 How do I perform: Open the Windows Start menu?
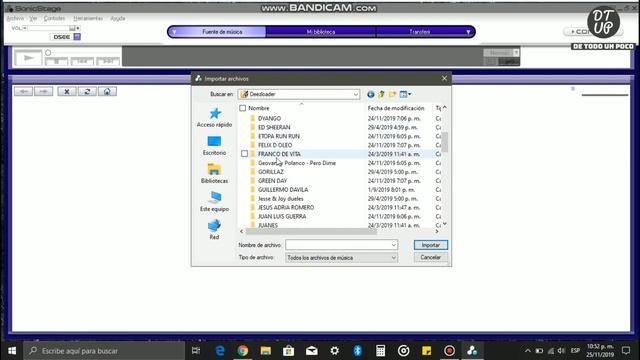coord(12,351)
